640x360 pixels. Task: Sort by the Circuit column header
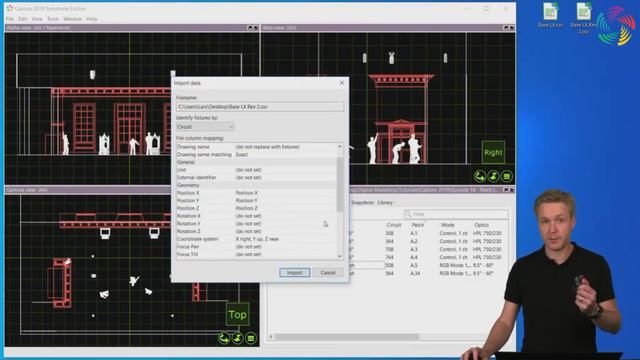[393, 225]
